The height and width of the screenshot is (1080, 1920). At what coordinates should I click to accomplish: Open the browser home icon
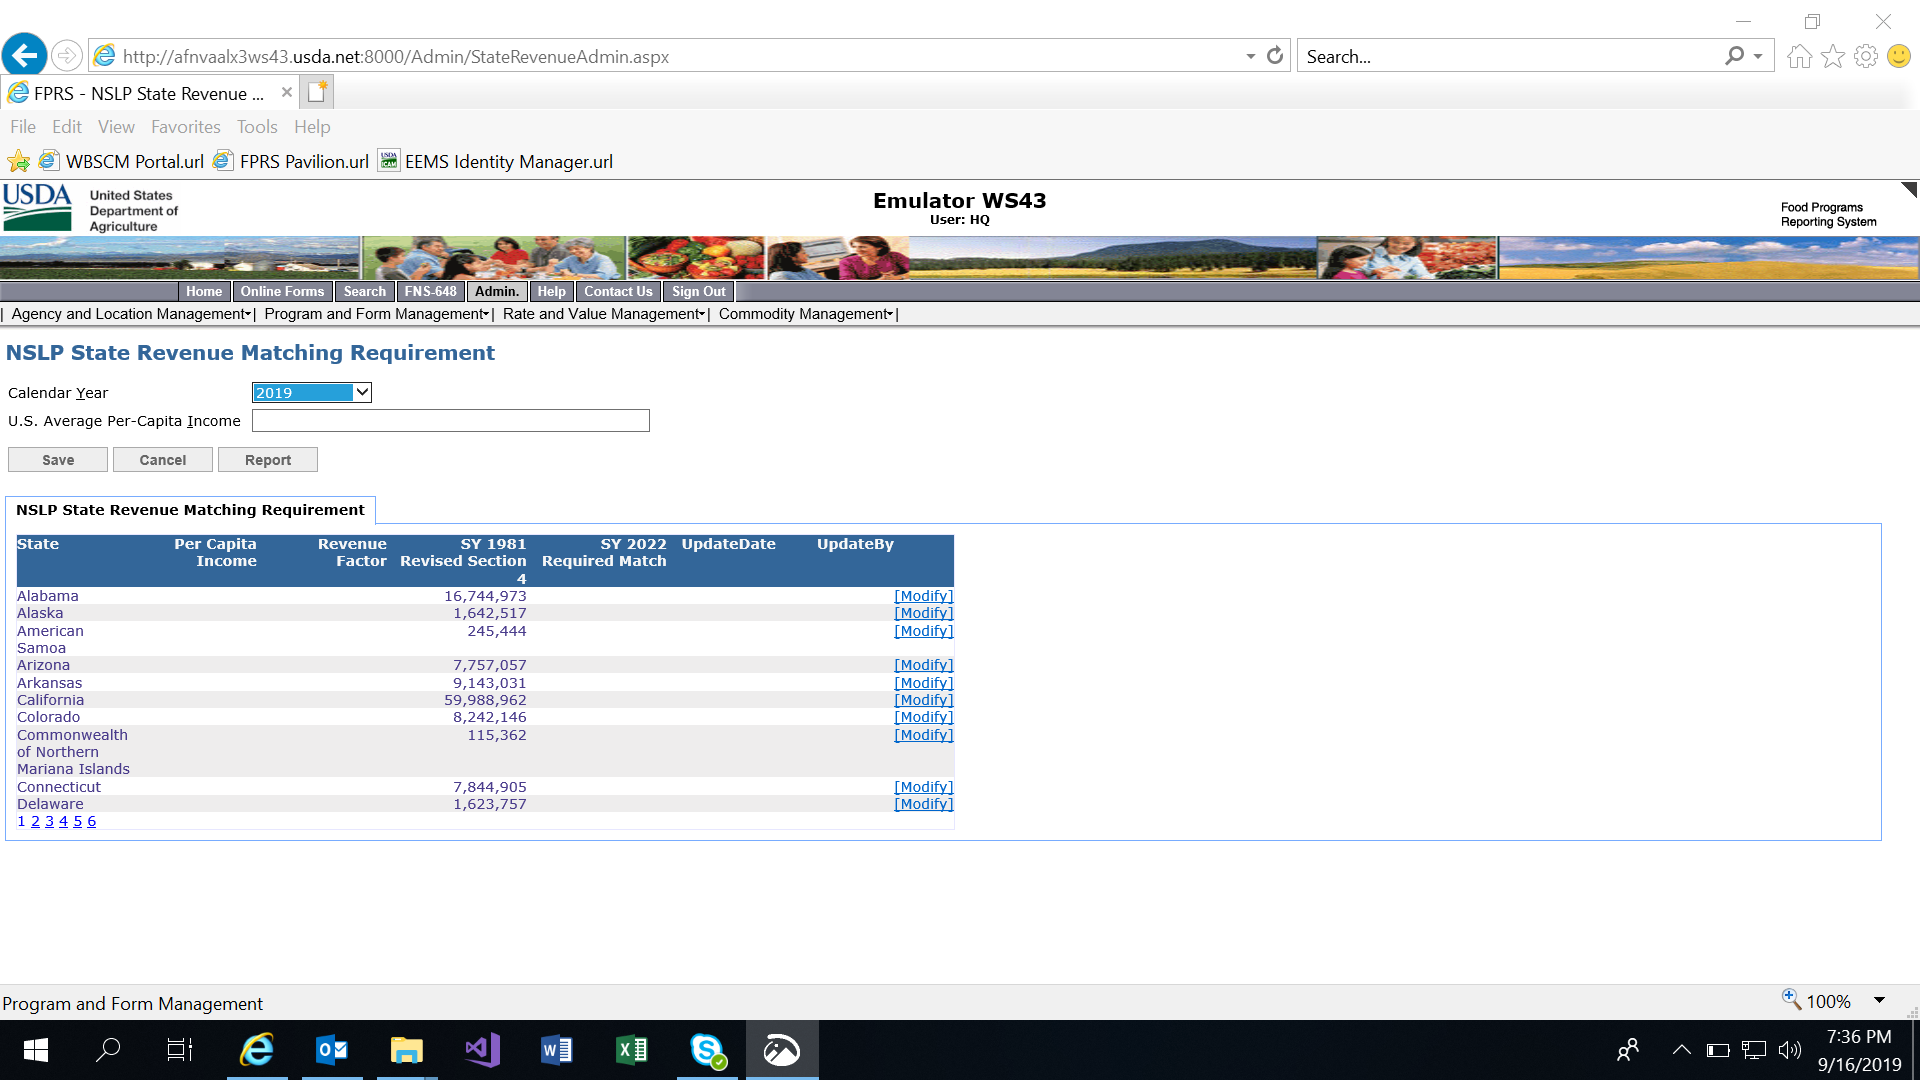[x=1799, y=57]
